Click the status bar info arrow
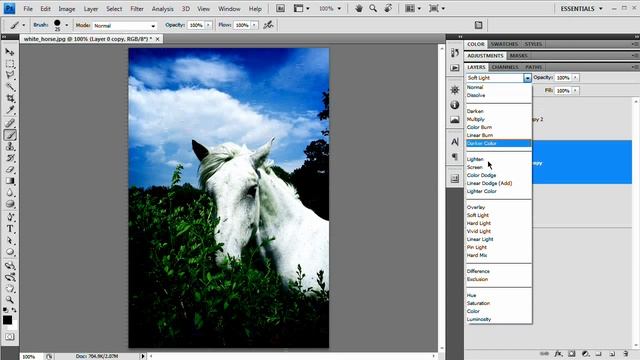The image size is (640, 360). (x=142, y=356)
